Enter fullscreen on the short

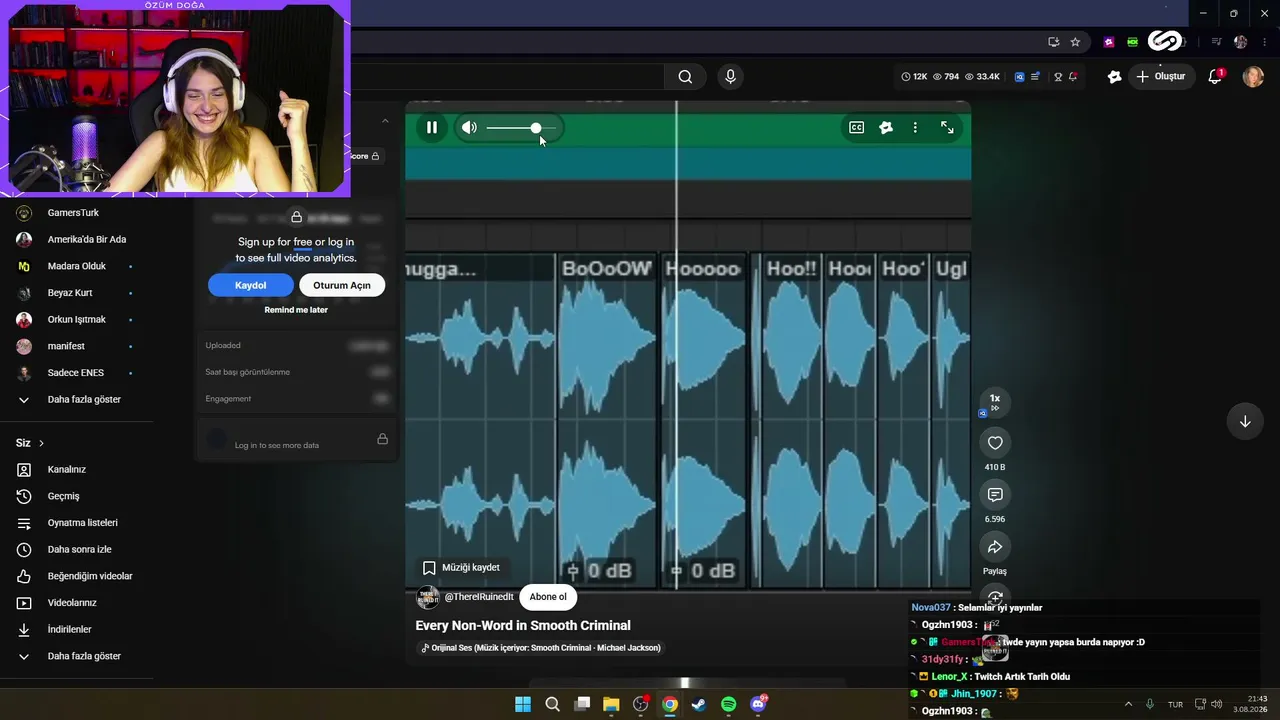[947, 128]
